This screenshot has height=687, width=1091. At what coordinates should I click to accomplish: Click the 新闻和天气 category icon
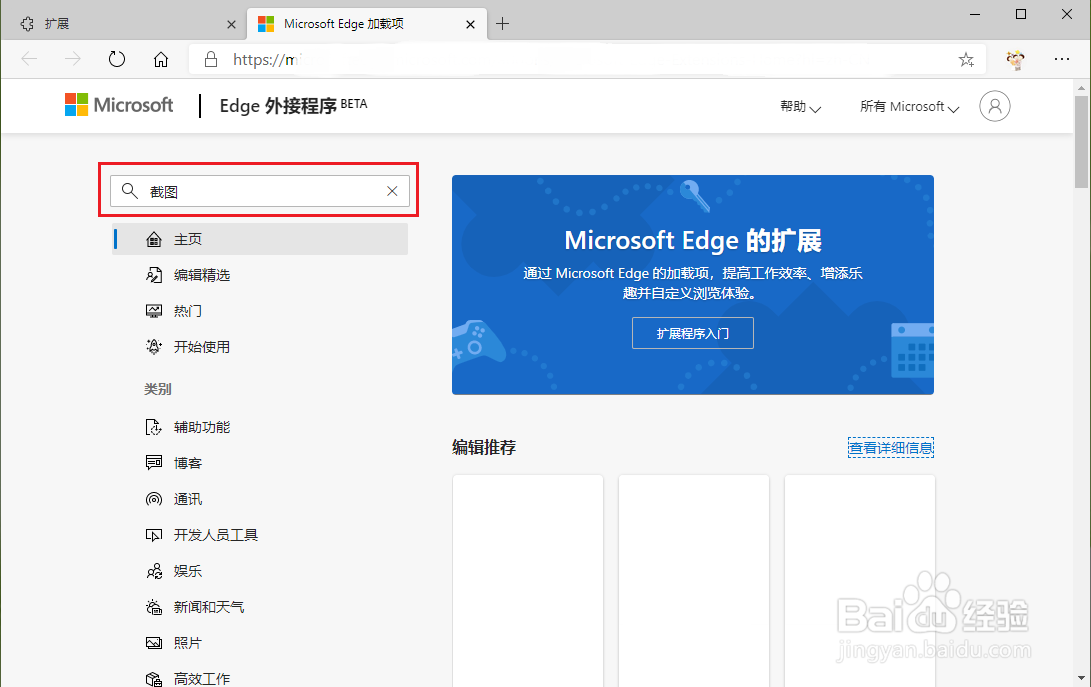click(x=154, y=607)
